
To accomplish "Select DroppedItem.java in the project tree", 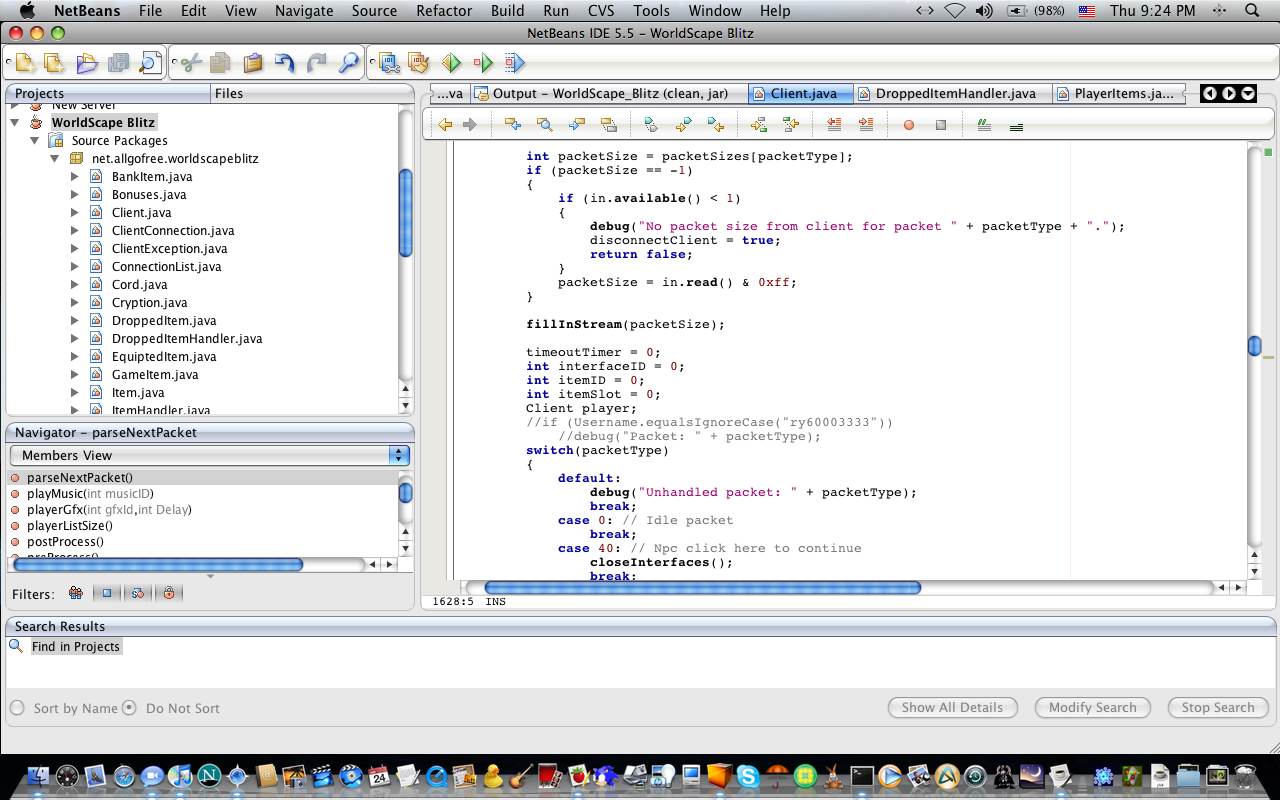I will 164,320.
